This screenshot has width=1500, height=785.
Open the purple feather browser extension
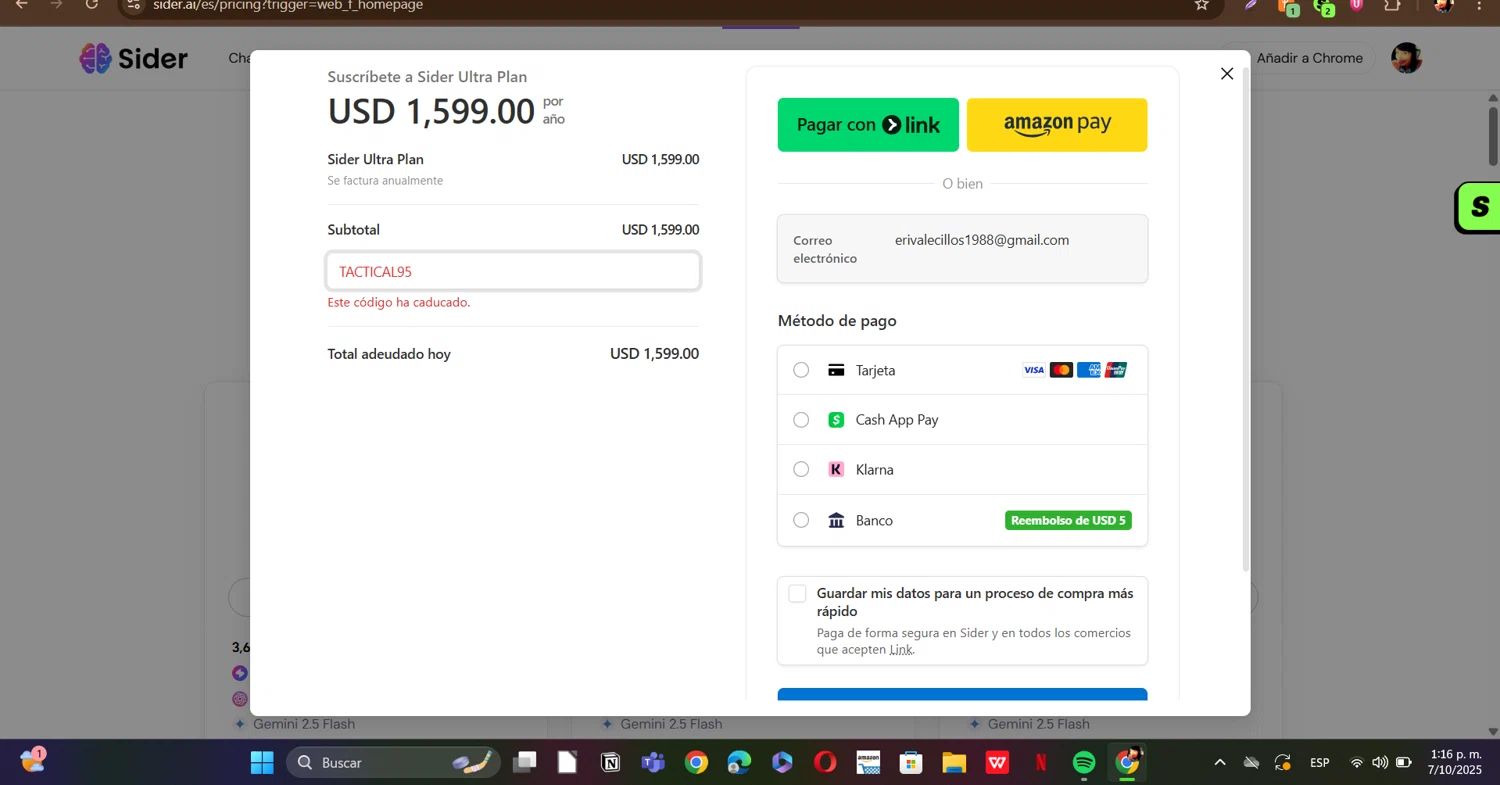1251,5
